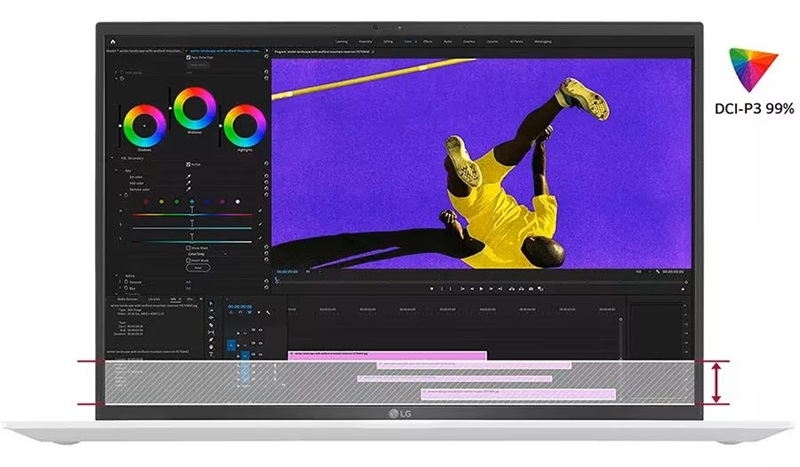Click the Extract button in transport bar

tap(521, 289)
